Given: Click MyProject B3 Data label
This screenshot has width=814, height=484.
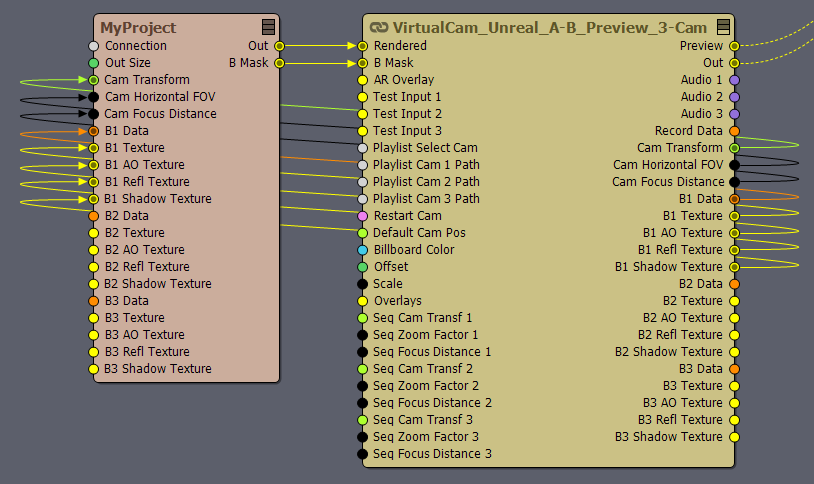Looking at the screenshot, I should (x=127, y=301).
